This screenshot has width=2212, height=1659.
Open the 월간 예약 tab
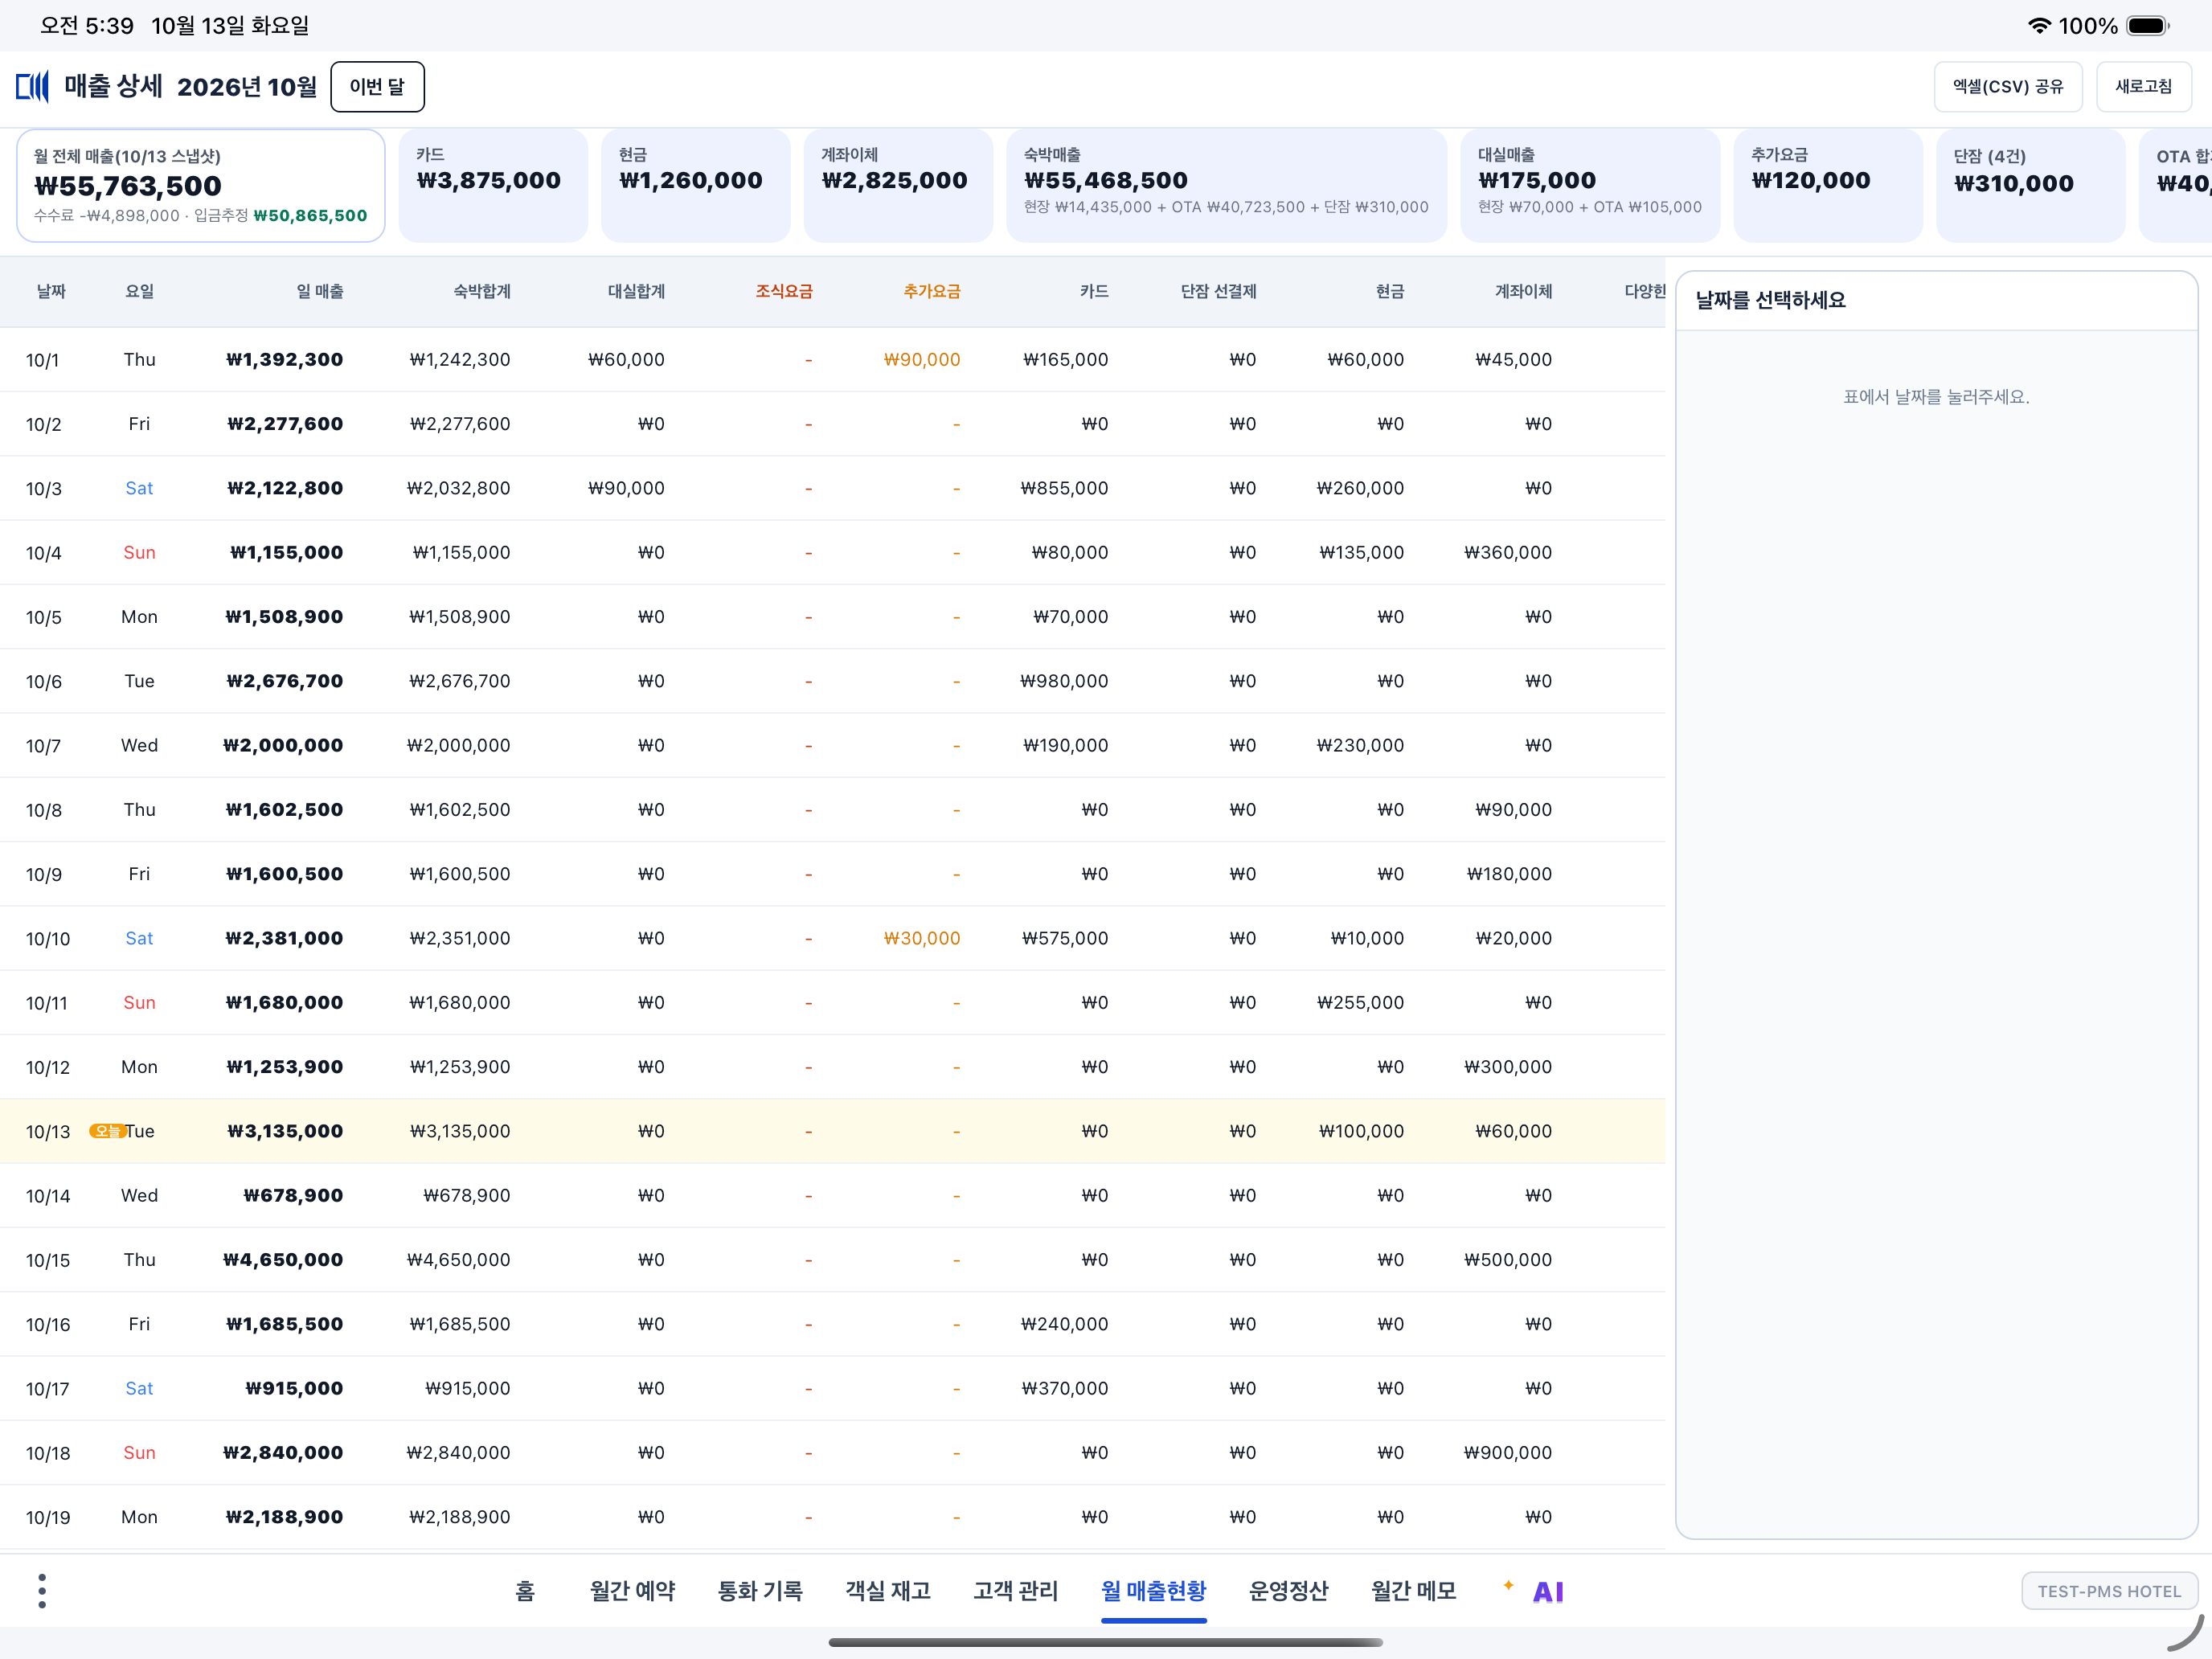point(632,1591)
